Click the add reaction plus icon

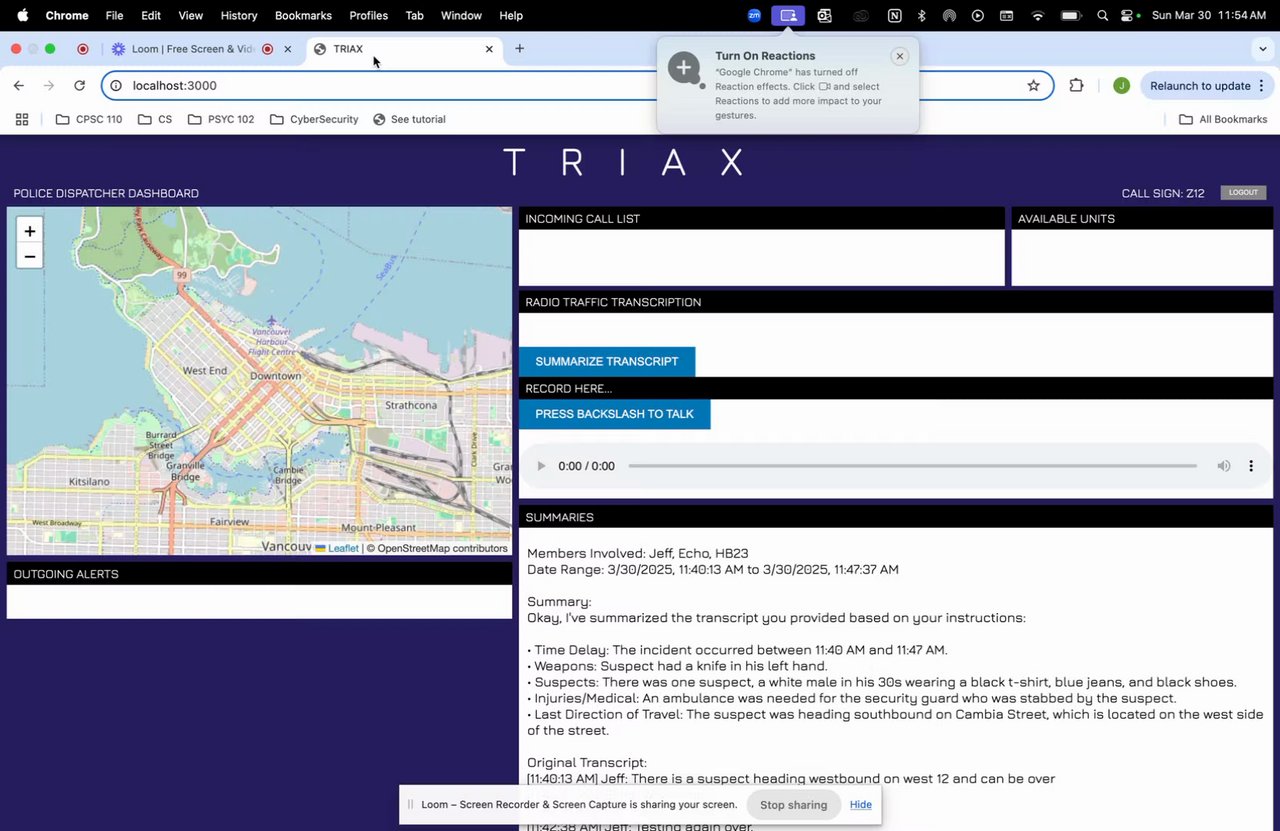pyautogui.click(x=685, y=68)
